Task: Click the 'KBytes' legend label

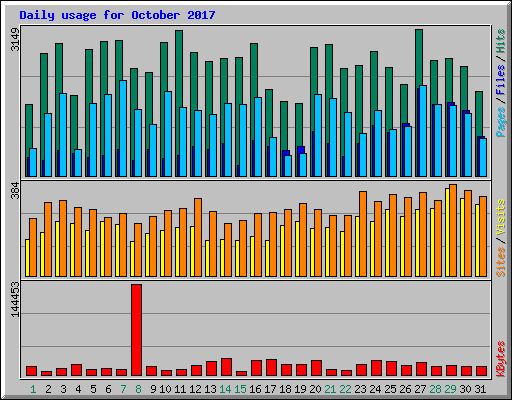Action: pyautogui.click(x=500, y=359)
